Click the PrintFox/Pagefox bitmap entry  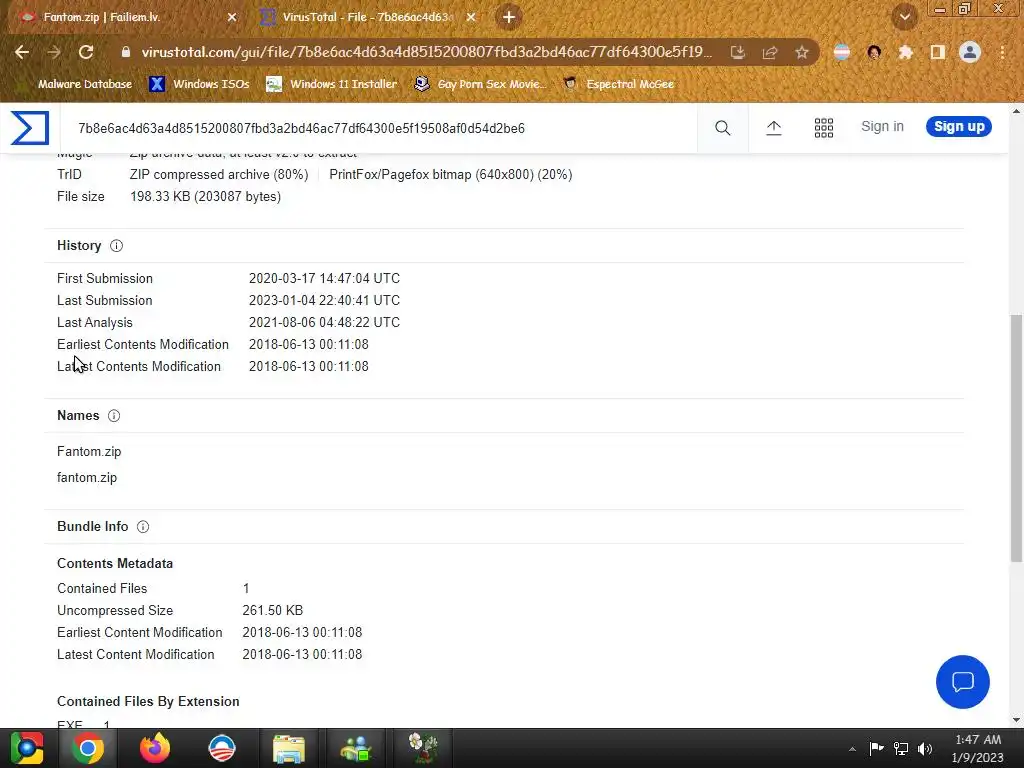pyautogui.click(x=451, y=174)
